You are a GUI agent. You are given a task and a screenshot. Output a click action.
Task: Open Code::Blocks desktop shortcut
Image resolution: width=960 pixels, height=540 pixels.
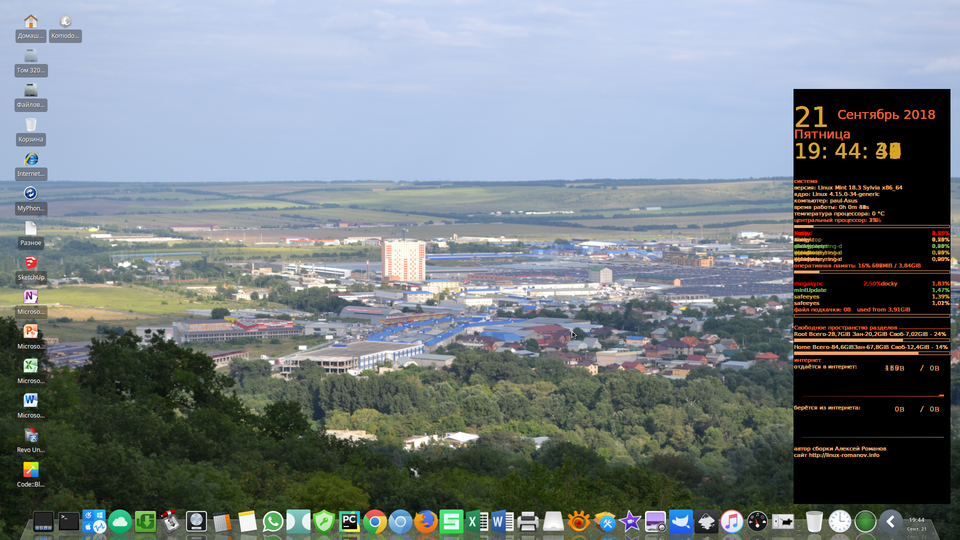click(31, 470)
